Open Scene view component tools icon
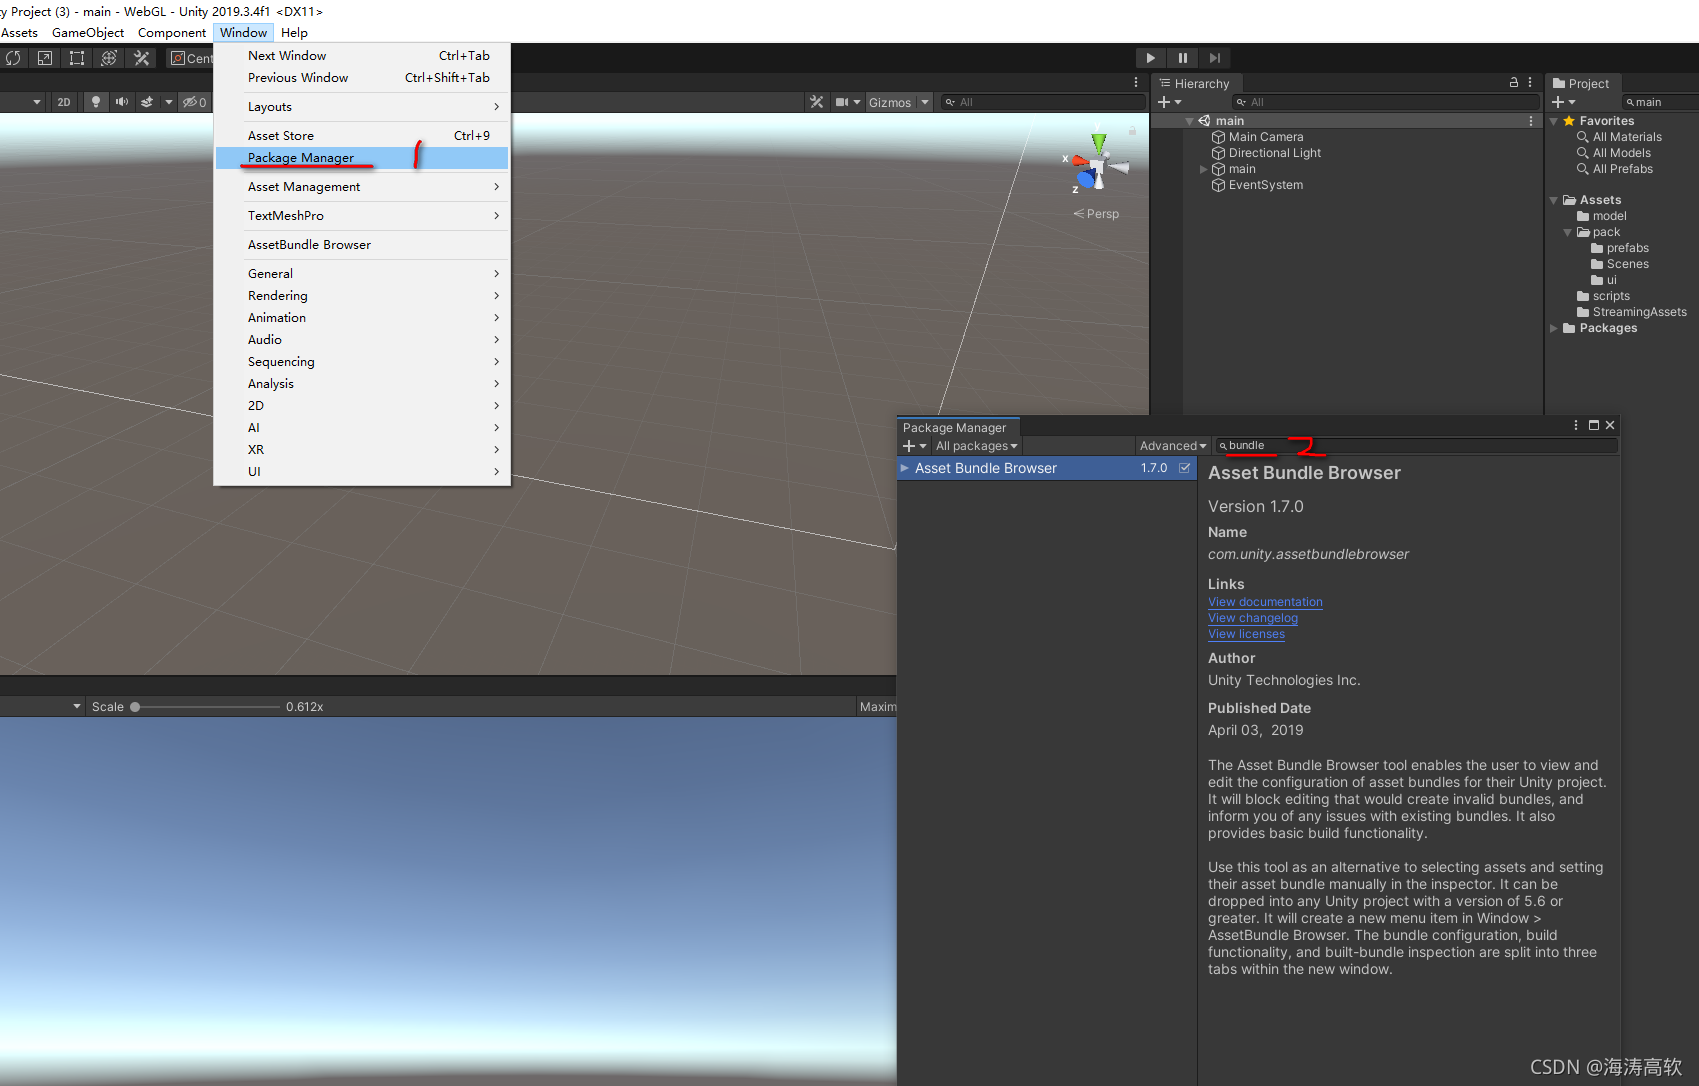1699x1086 pixels. 817,102
